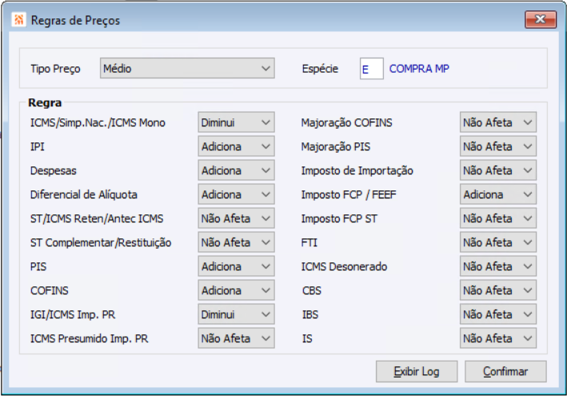Open the Despesas dropdown

(x=236, y=170)
